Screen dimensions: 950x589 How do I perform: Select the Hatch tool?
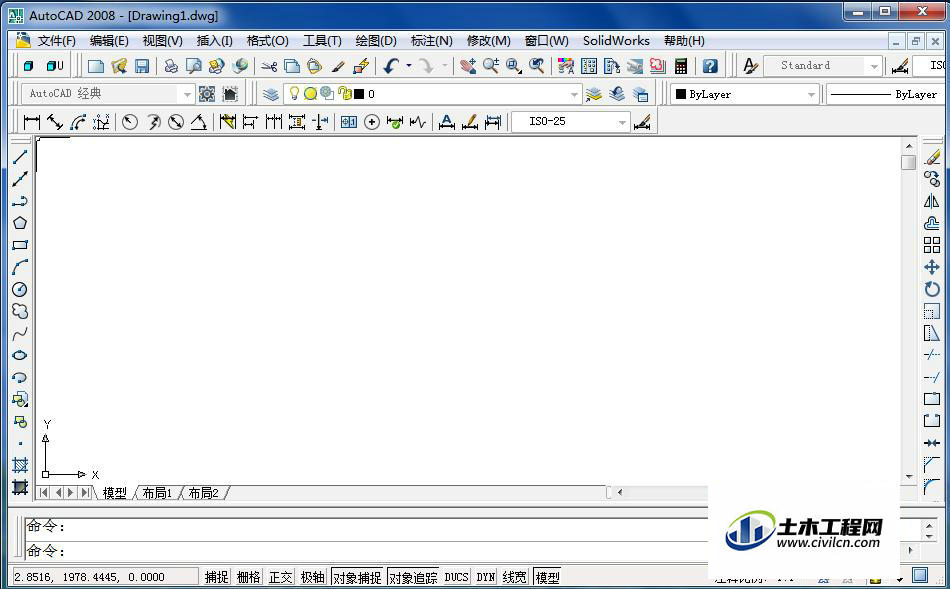(20, 465)
